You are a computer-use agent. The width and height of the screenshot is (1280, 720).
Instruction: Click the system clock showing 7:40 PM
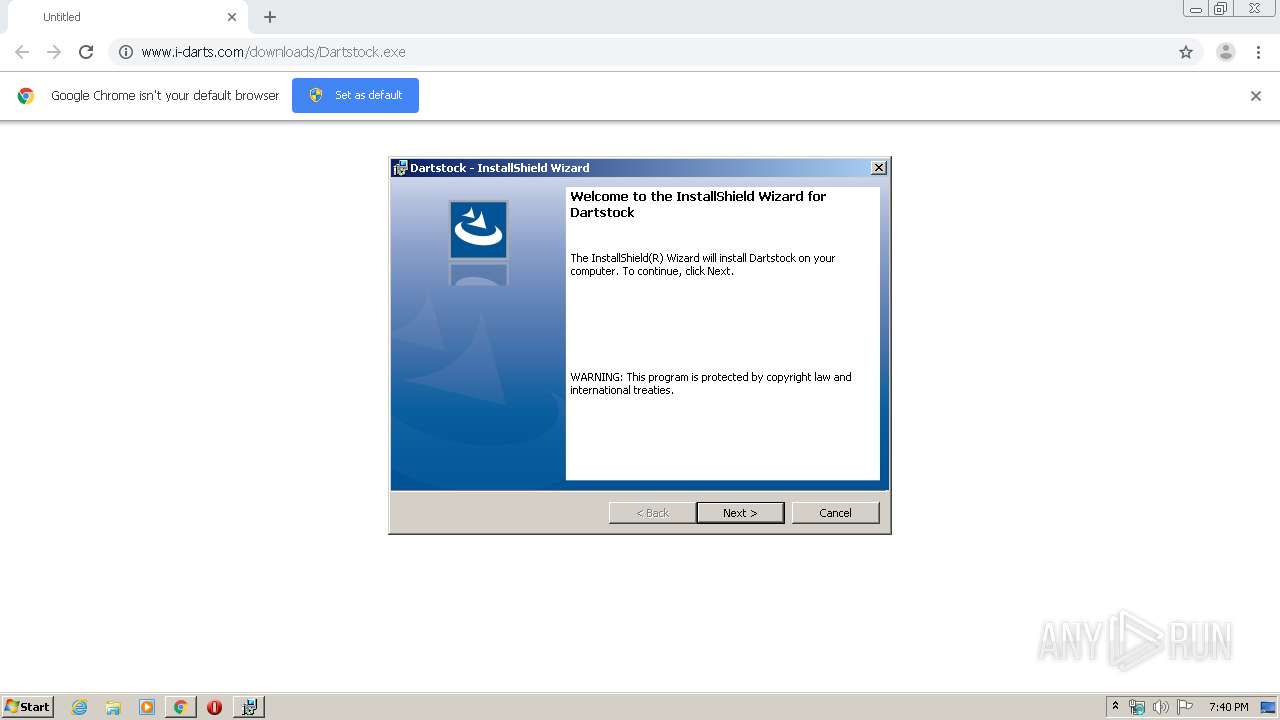1228,707
